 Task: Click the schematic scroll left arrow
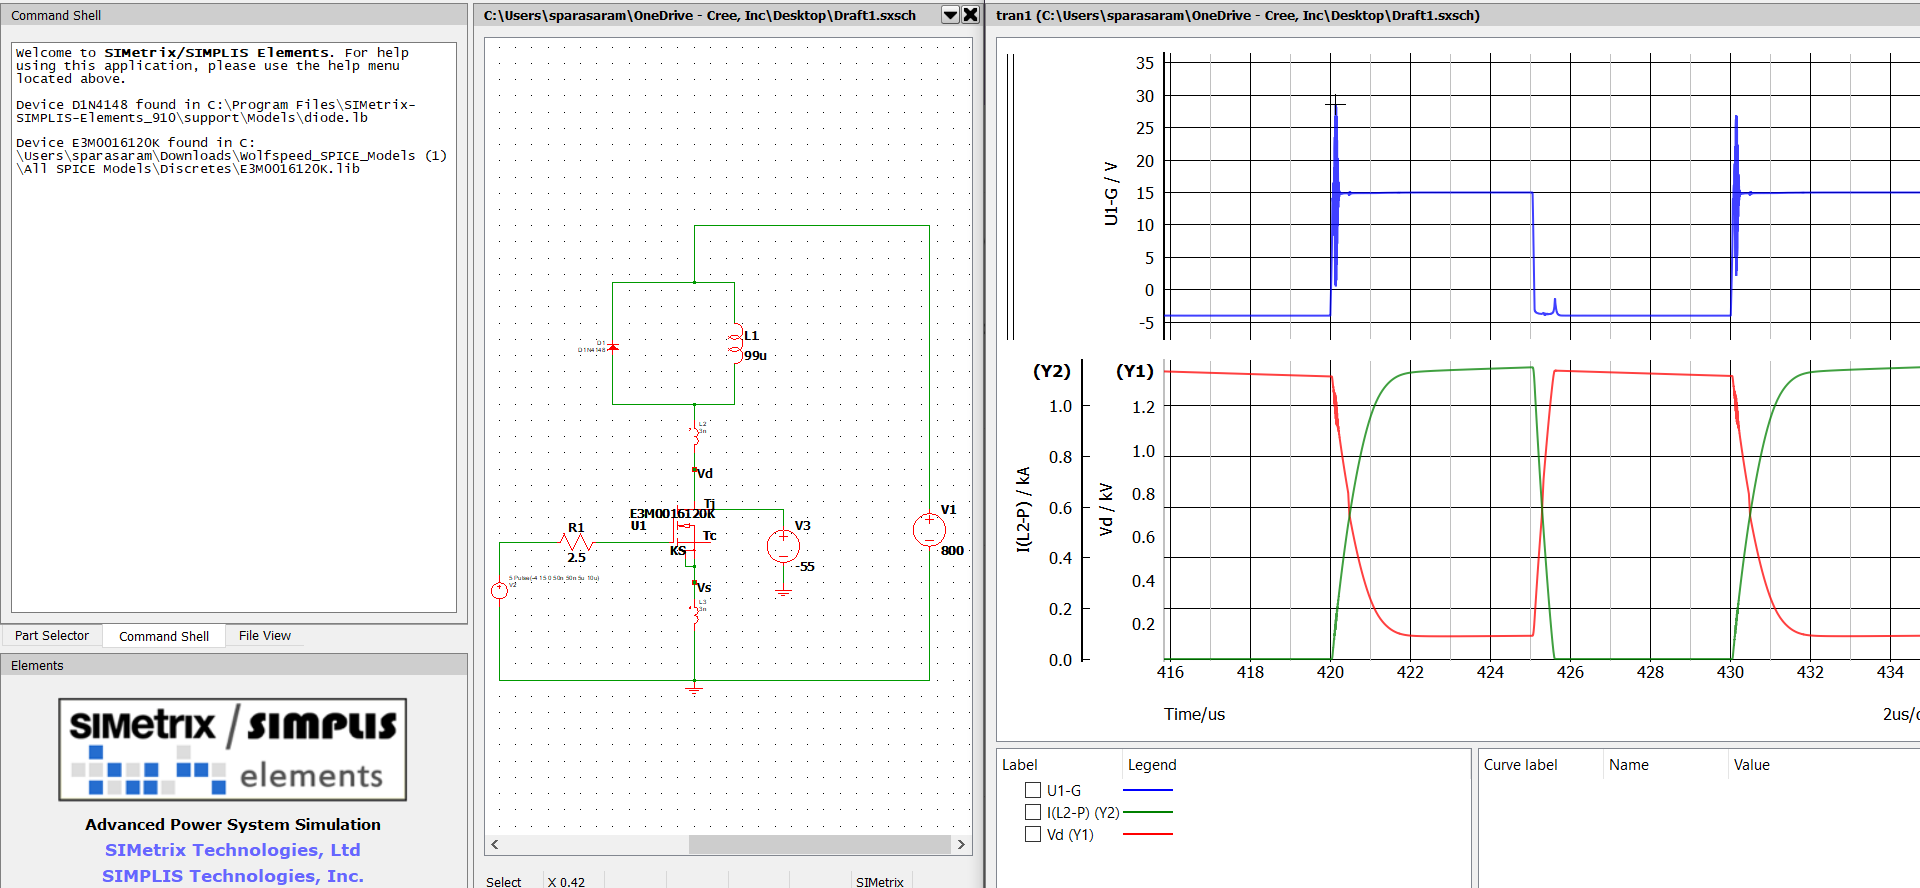click(x=494, y=845)
